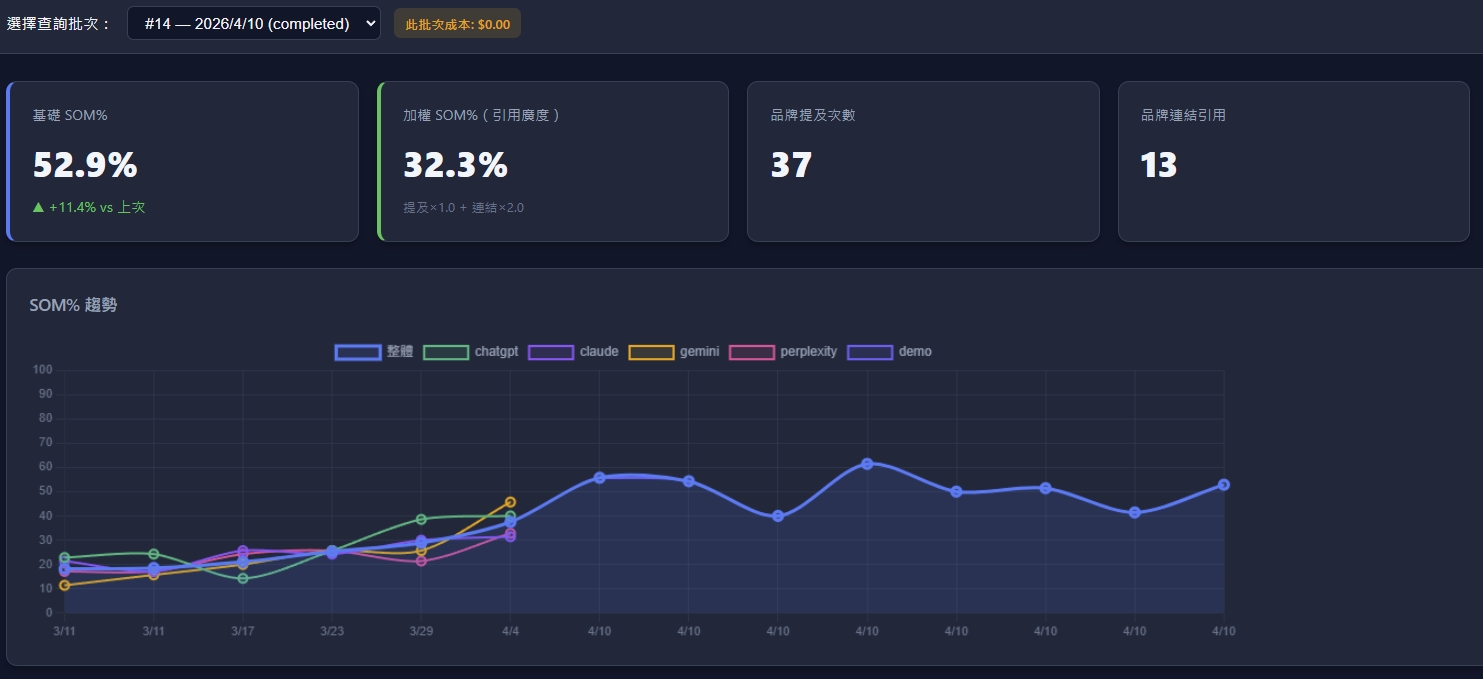Click the orange gemini legend swatch

click(651, 352)
